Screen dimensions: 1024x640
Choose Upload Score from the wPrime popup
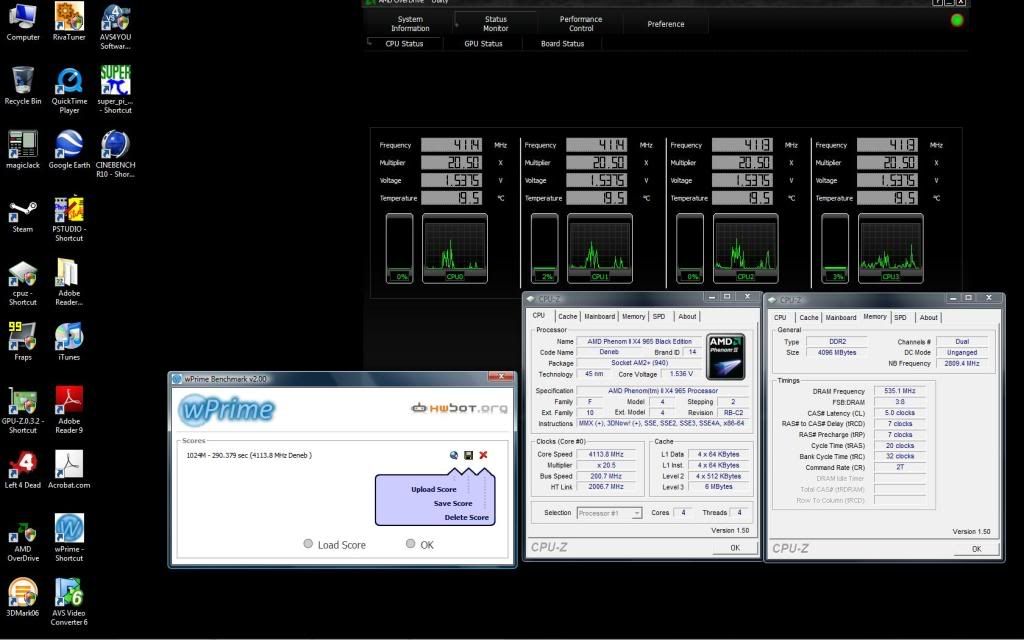pyautogui.click(x=434, y=489)
